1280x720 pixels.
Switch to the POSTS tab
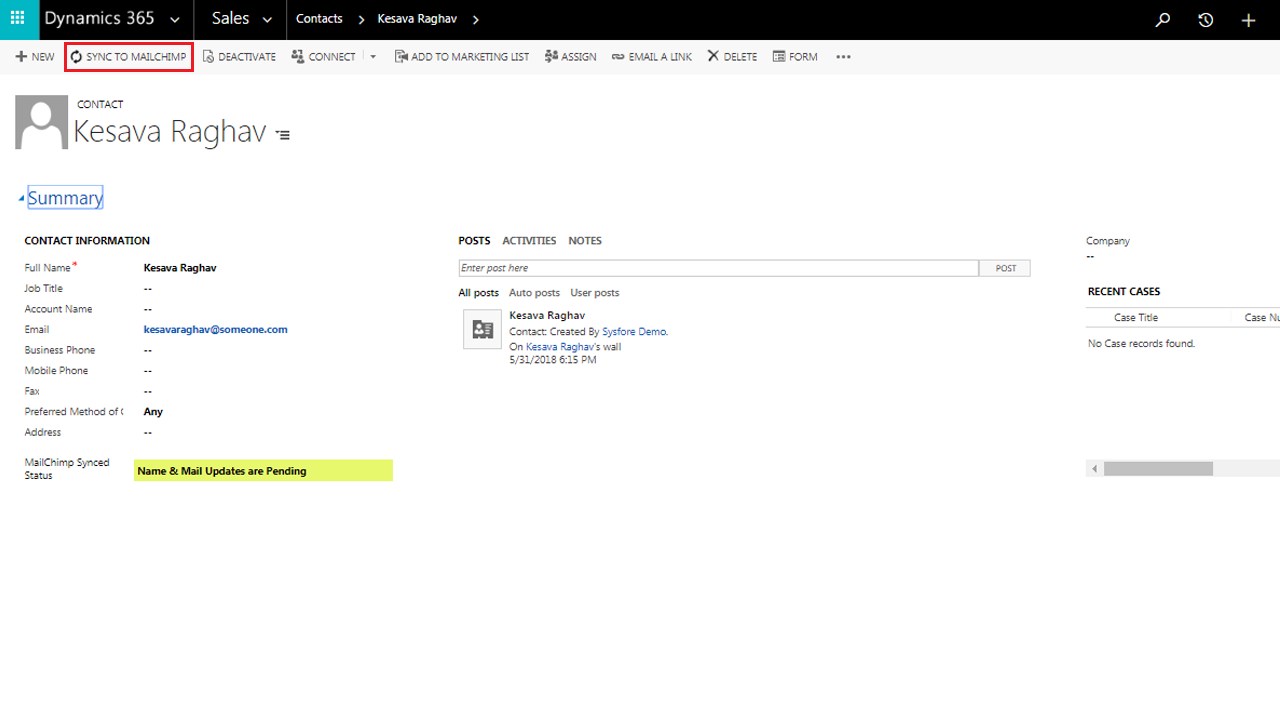(x=474, y=241)
